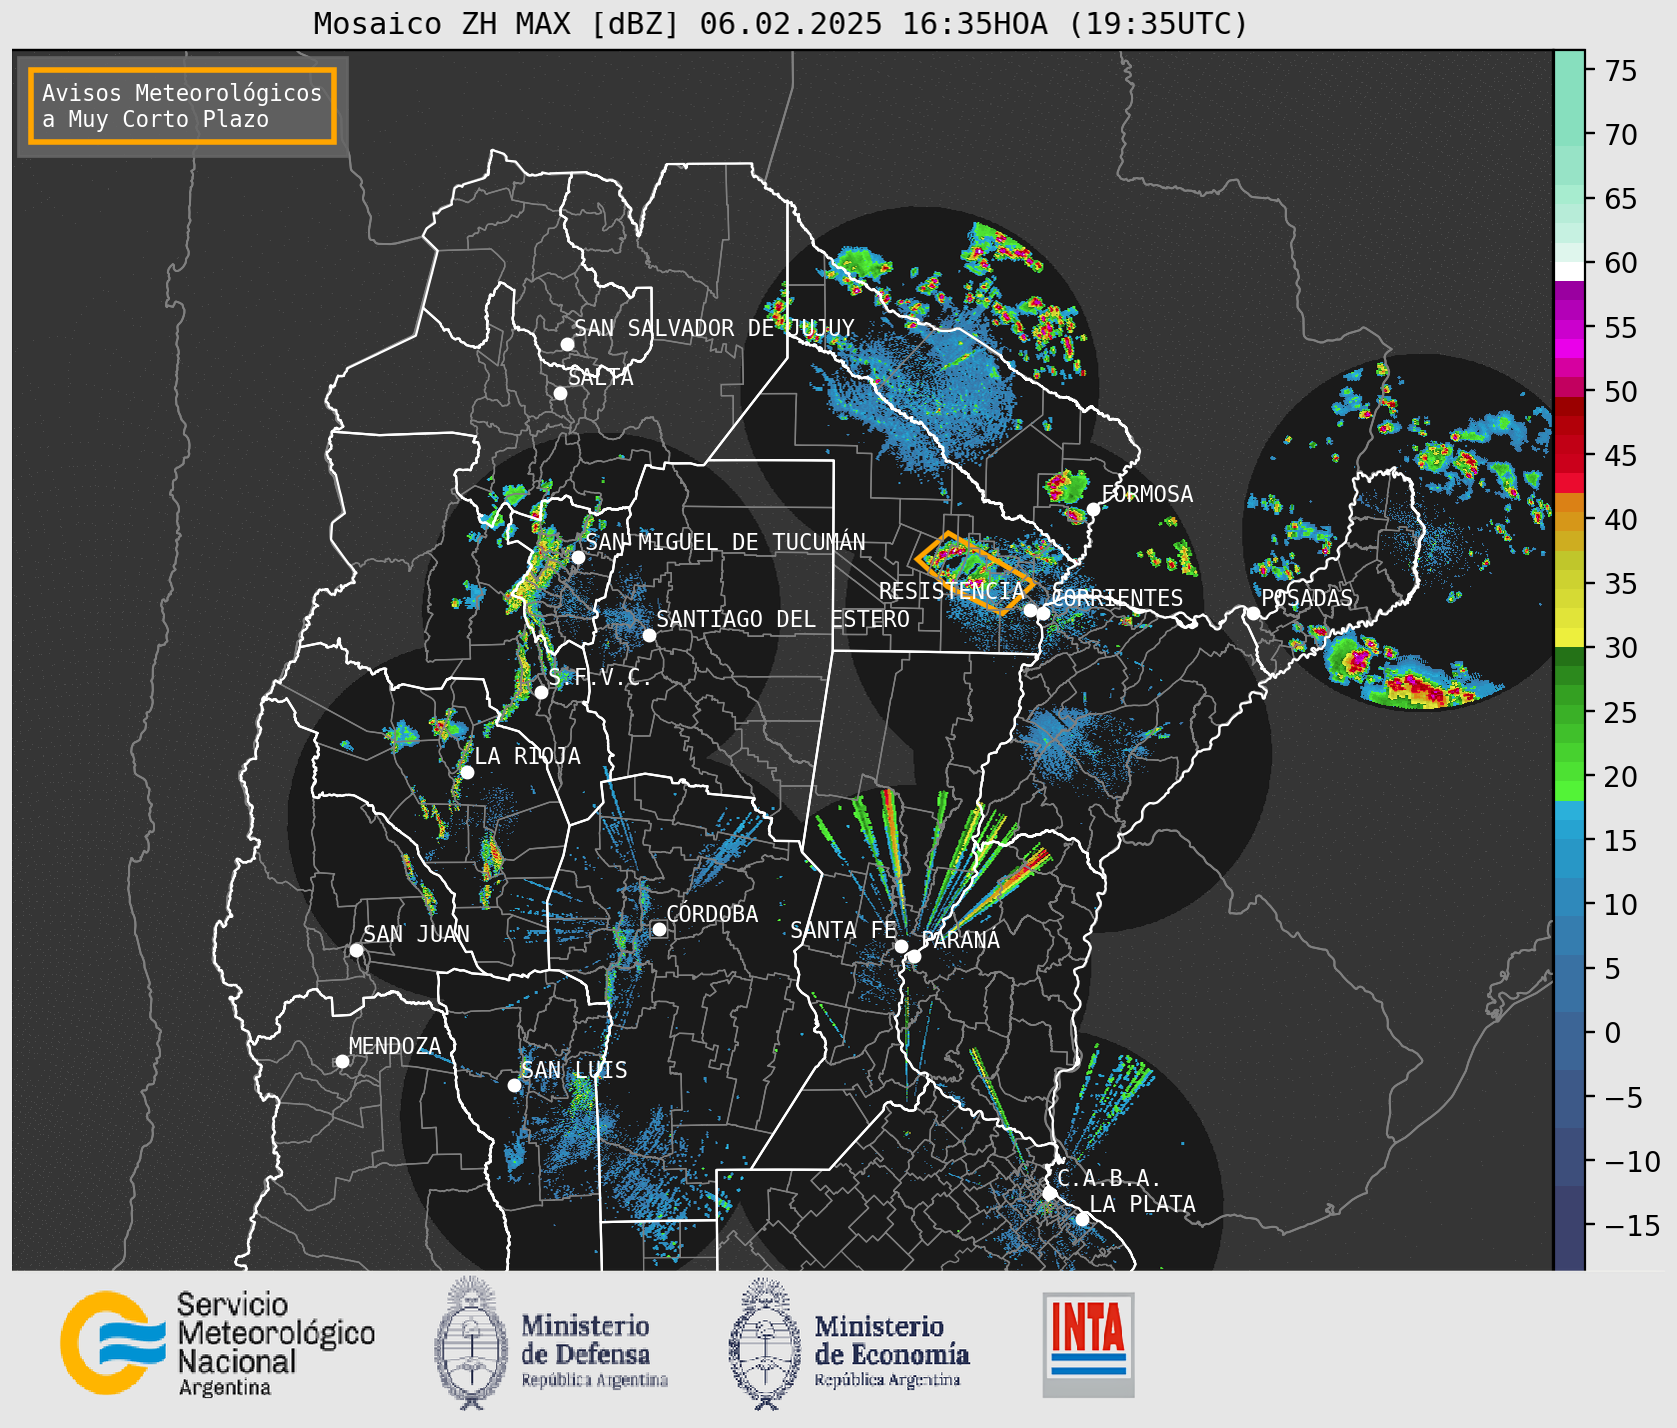
Task: Click the LA PLATA label text
Action: (x=1142, y=1204)
